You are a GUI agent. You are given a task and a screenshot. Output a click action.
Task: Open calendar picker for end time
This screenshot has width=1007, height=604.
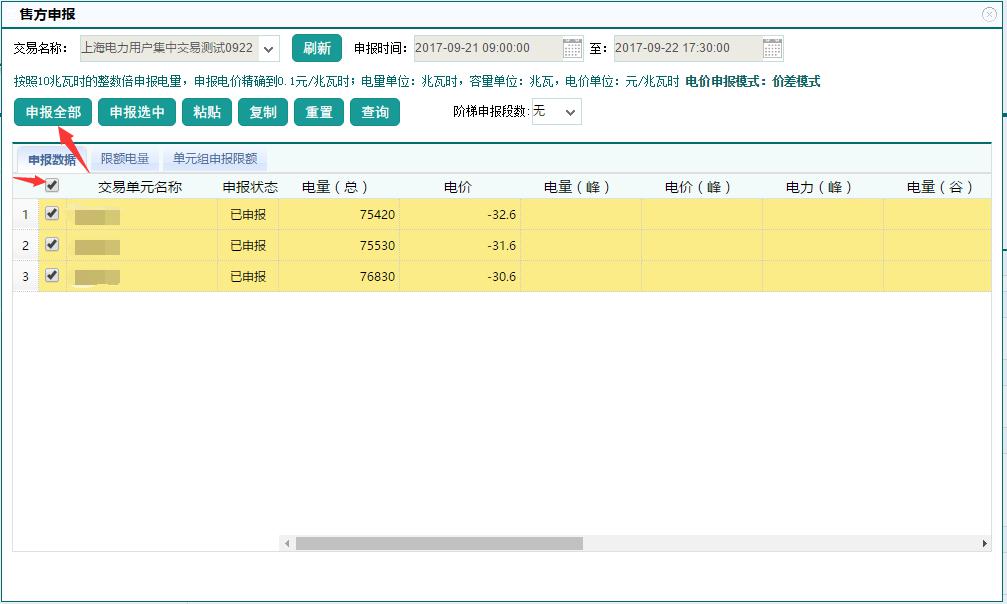pos(772,48)
